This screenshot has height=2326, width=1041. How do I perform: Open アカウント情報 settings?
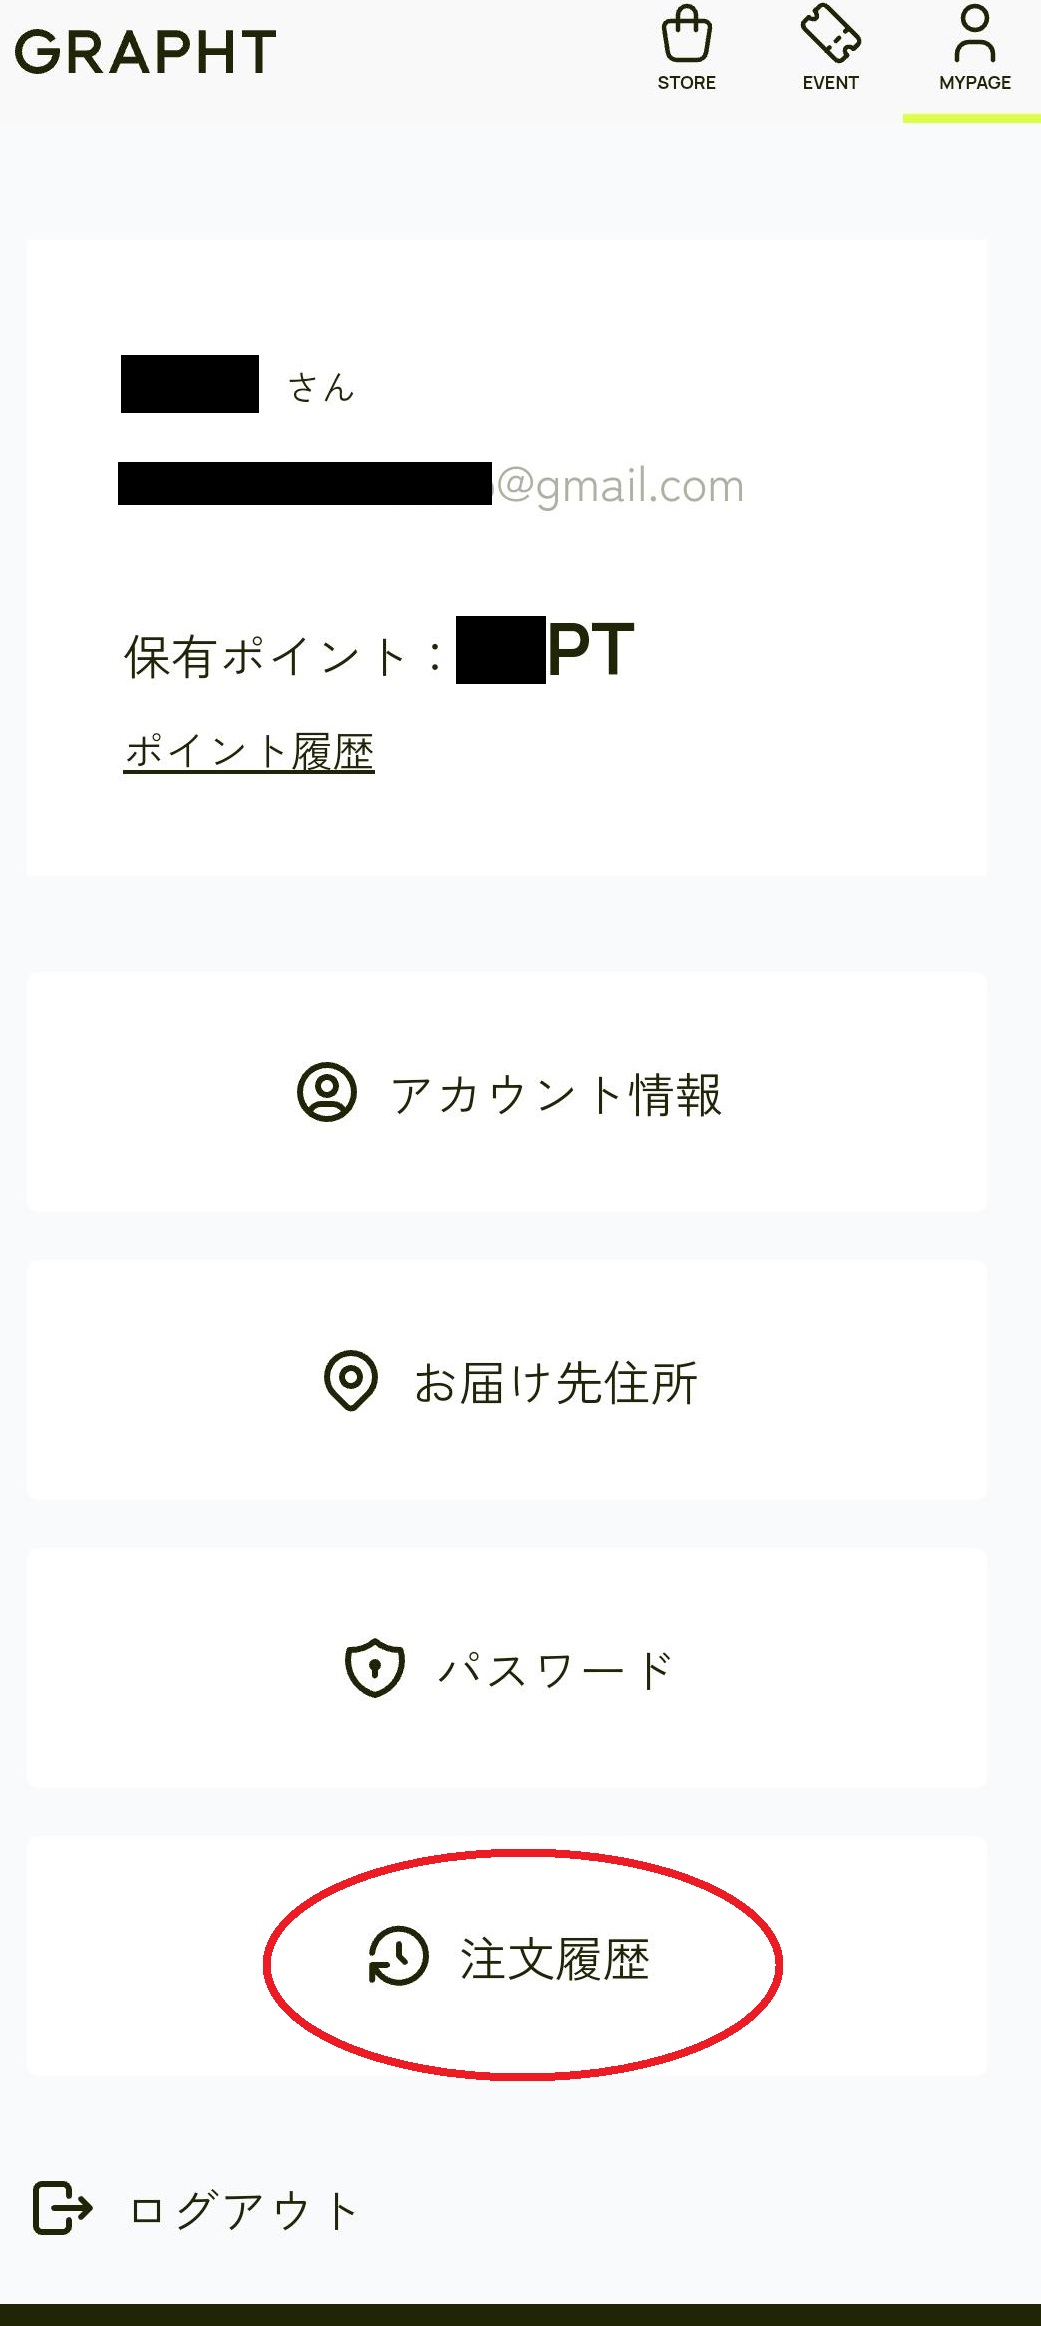coord(556,1095)
